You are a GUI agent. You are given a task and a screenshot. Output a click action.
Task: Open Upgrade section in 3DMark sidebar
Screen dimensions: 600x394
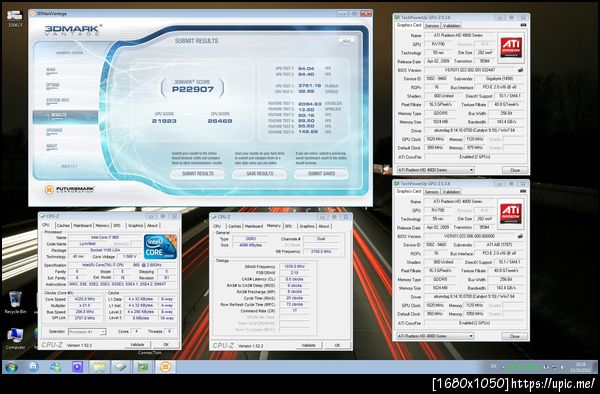54,131
